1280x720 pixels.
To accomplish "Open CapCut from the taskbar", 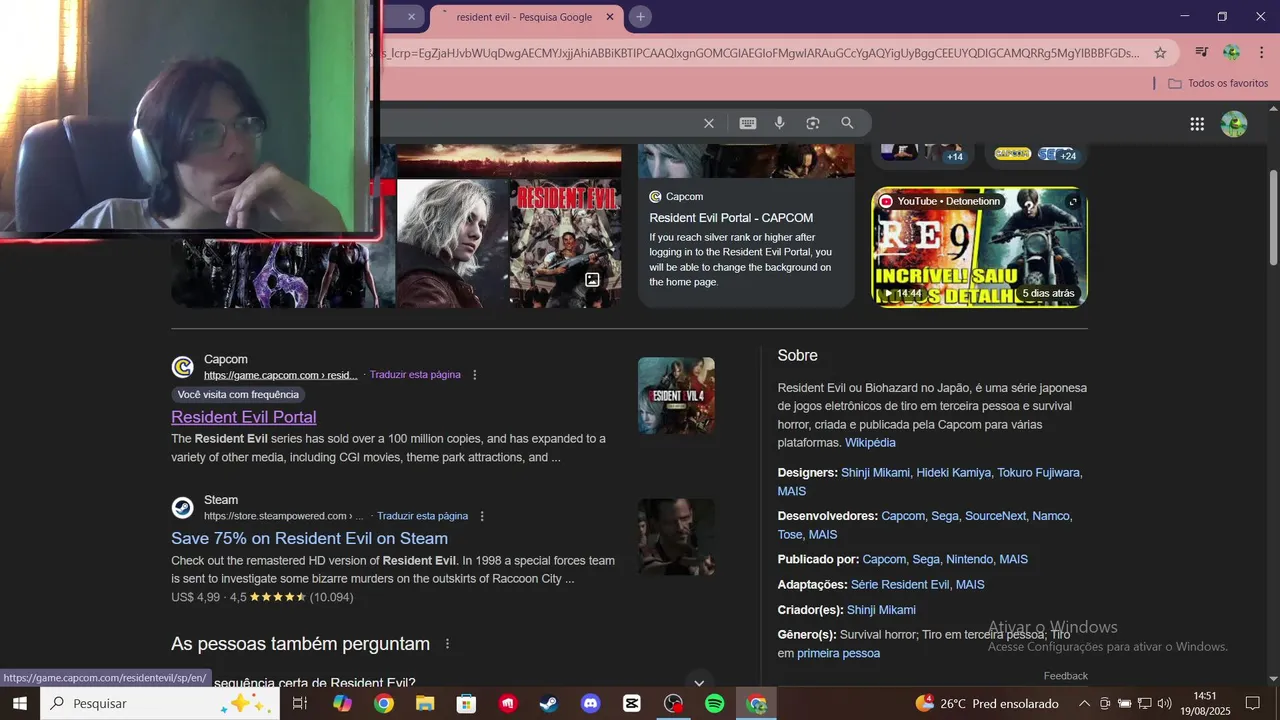I will click(x=632, y=704).
